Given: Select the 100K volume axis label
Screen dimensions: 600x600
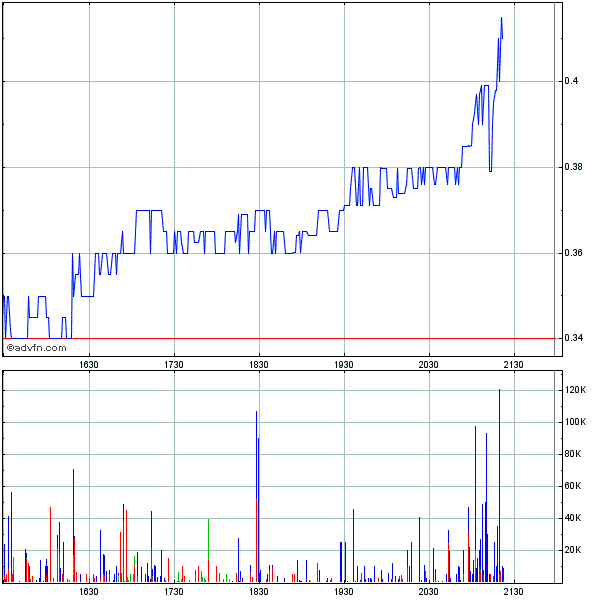Looking at the screenshot, I should click(575, 422).
